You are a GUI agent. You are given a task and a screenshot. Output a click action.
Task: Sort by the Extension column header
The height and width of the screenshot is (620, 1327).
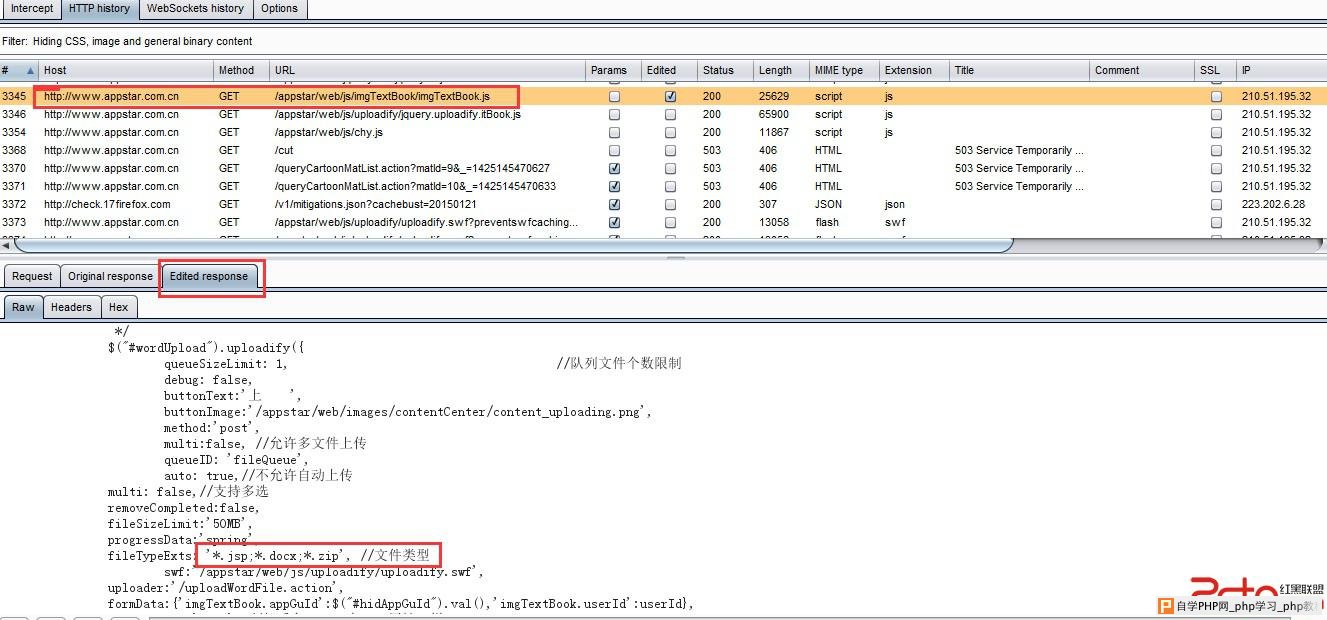click(914, 70)
